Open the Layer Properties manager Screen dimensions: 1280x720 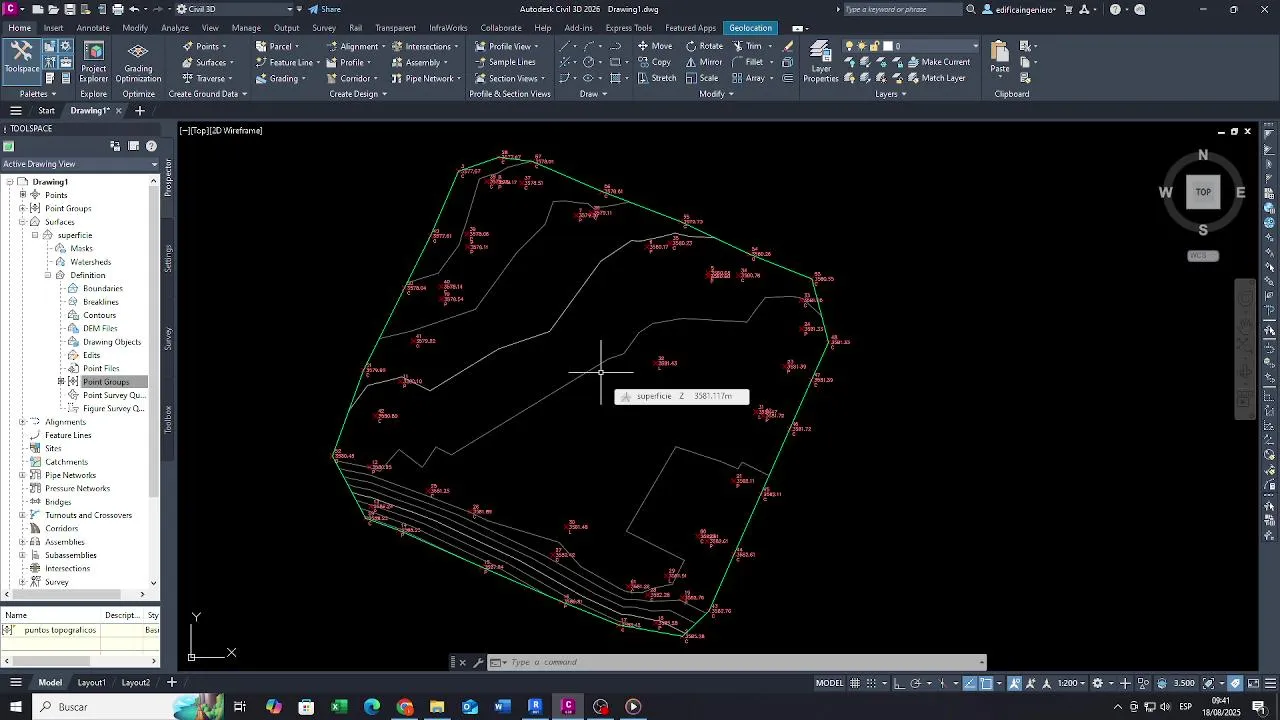pyautogui.click(x=821, y=62)
